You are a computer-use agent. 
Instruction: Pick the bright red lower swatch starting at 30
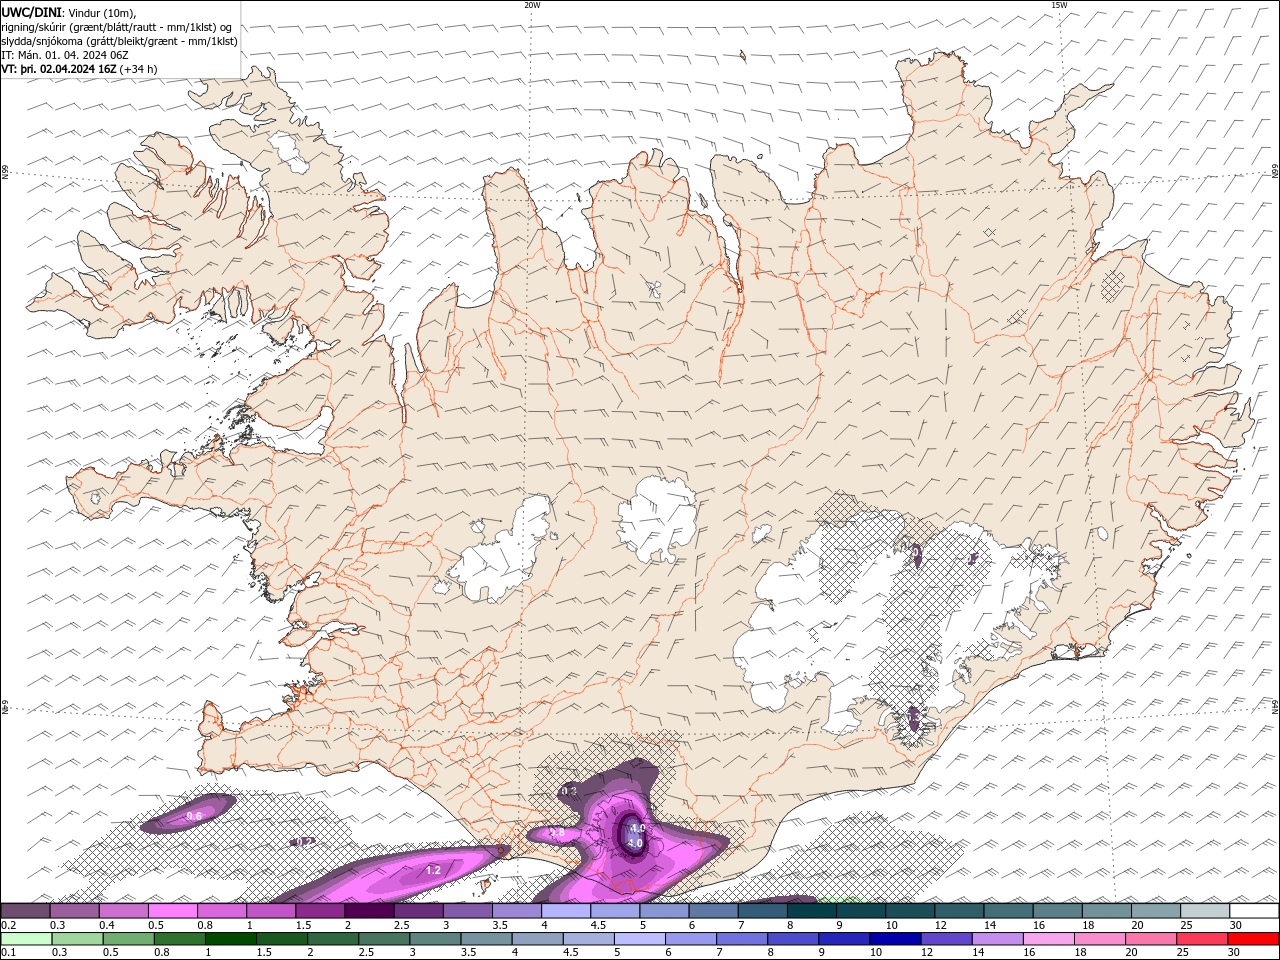click(x=1252, y=939)
